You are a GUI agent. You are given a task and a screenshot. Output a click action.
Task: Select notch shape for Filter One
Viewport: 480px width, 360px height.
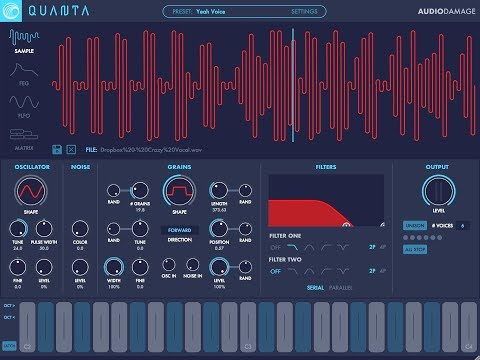(343, 247)
